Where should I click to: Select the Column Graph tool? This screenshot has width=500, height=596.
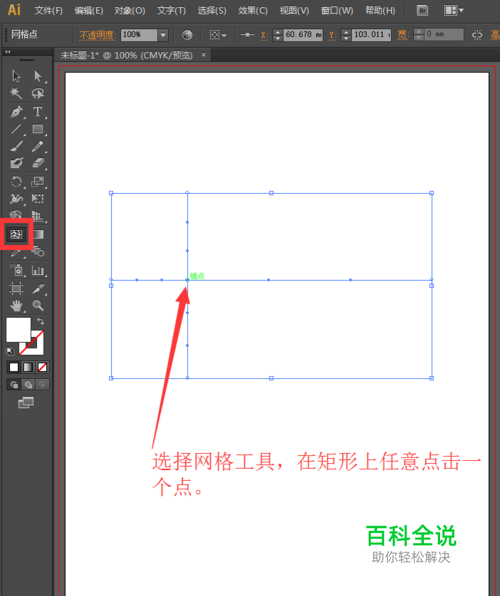click(38, 270)
